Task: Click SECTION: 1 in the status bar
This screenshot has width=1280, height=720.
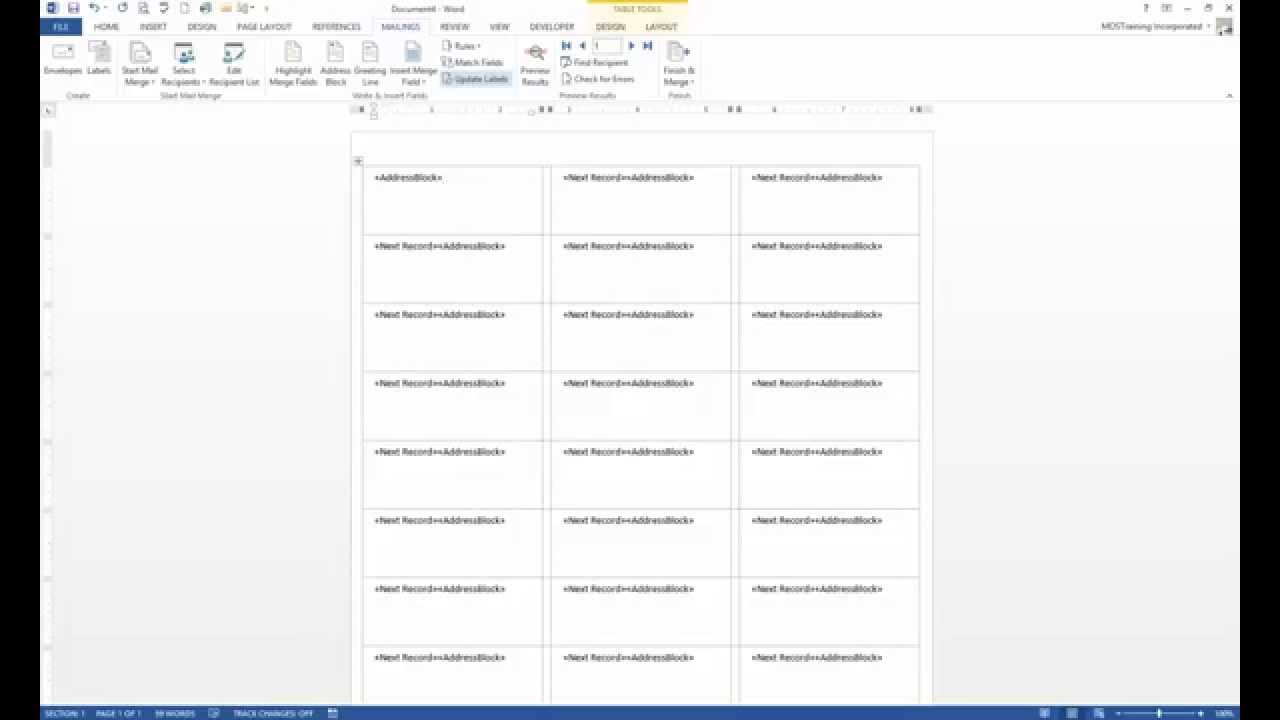Action: pyautogui.click(x=65, y=713)
